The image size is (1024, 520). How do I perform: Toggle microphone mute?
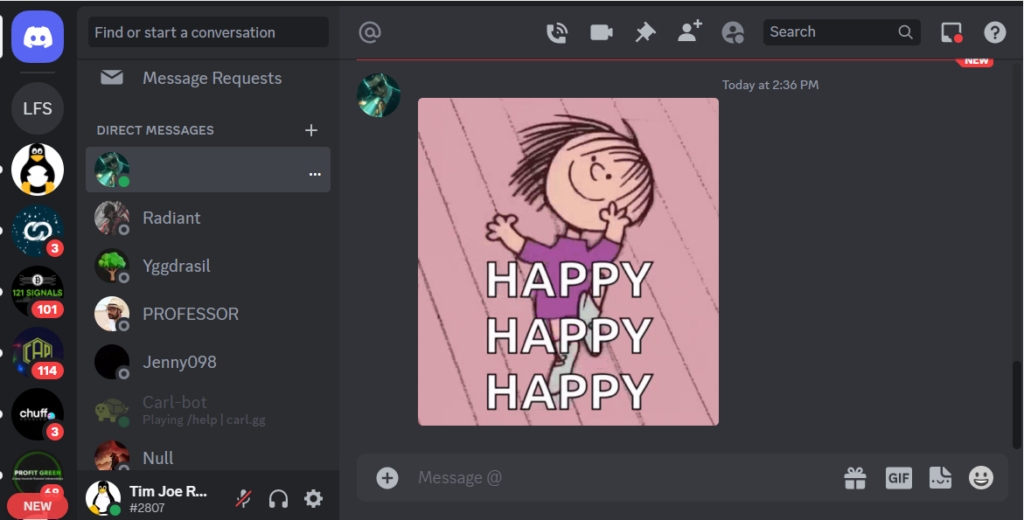244,499
